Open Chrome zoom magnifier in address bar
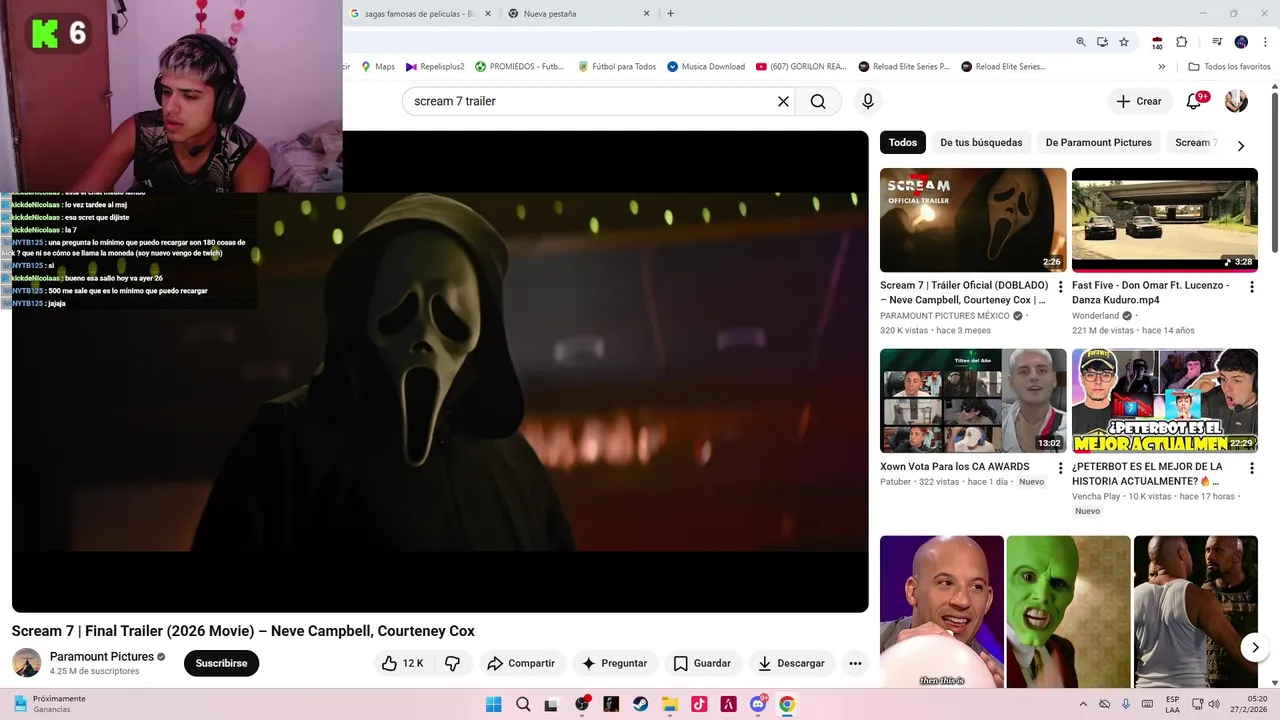Image resolution: width=1280 pixels, height=720 pixels. [x=1081, y=42]
